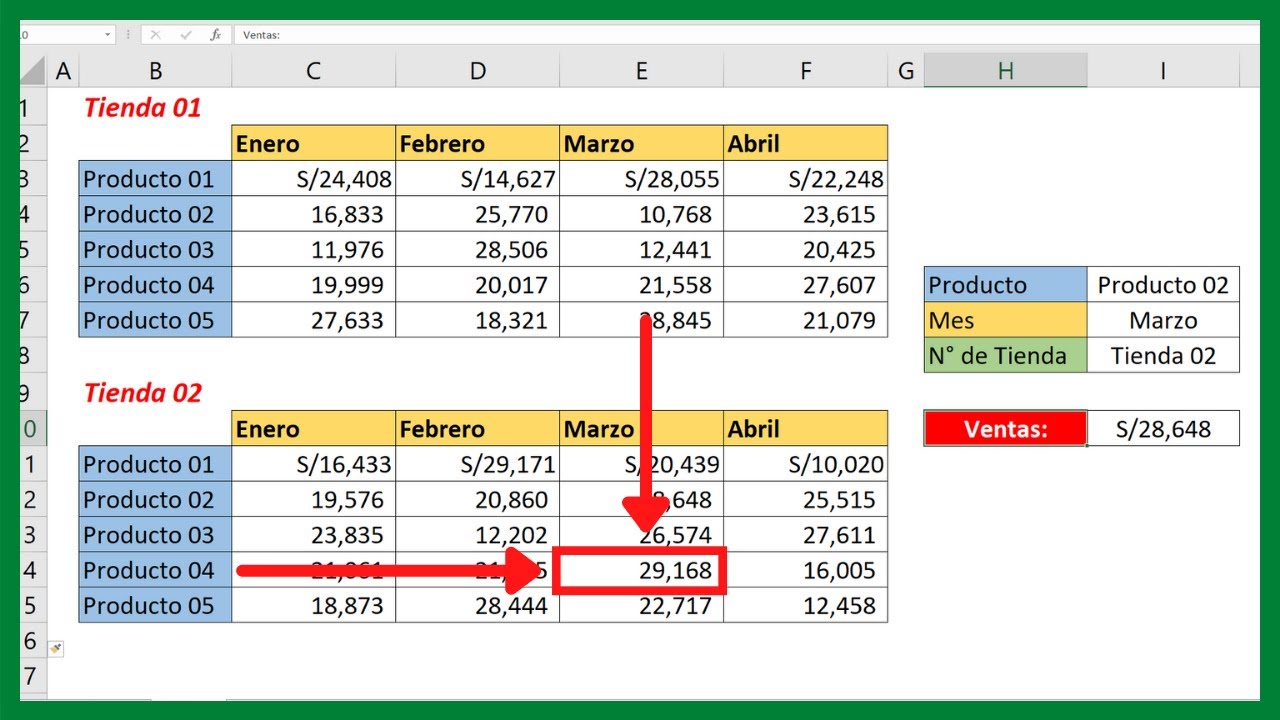Click the Cancel X icon in formula bar
The image size is (1280, 720).
coord(155,34)
